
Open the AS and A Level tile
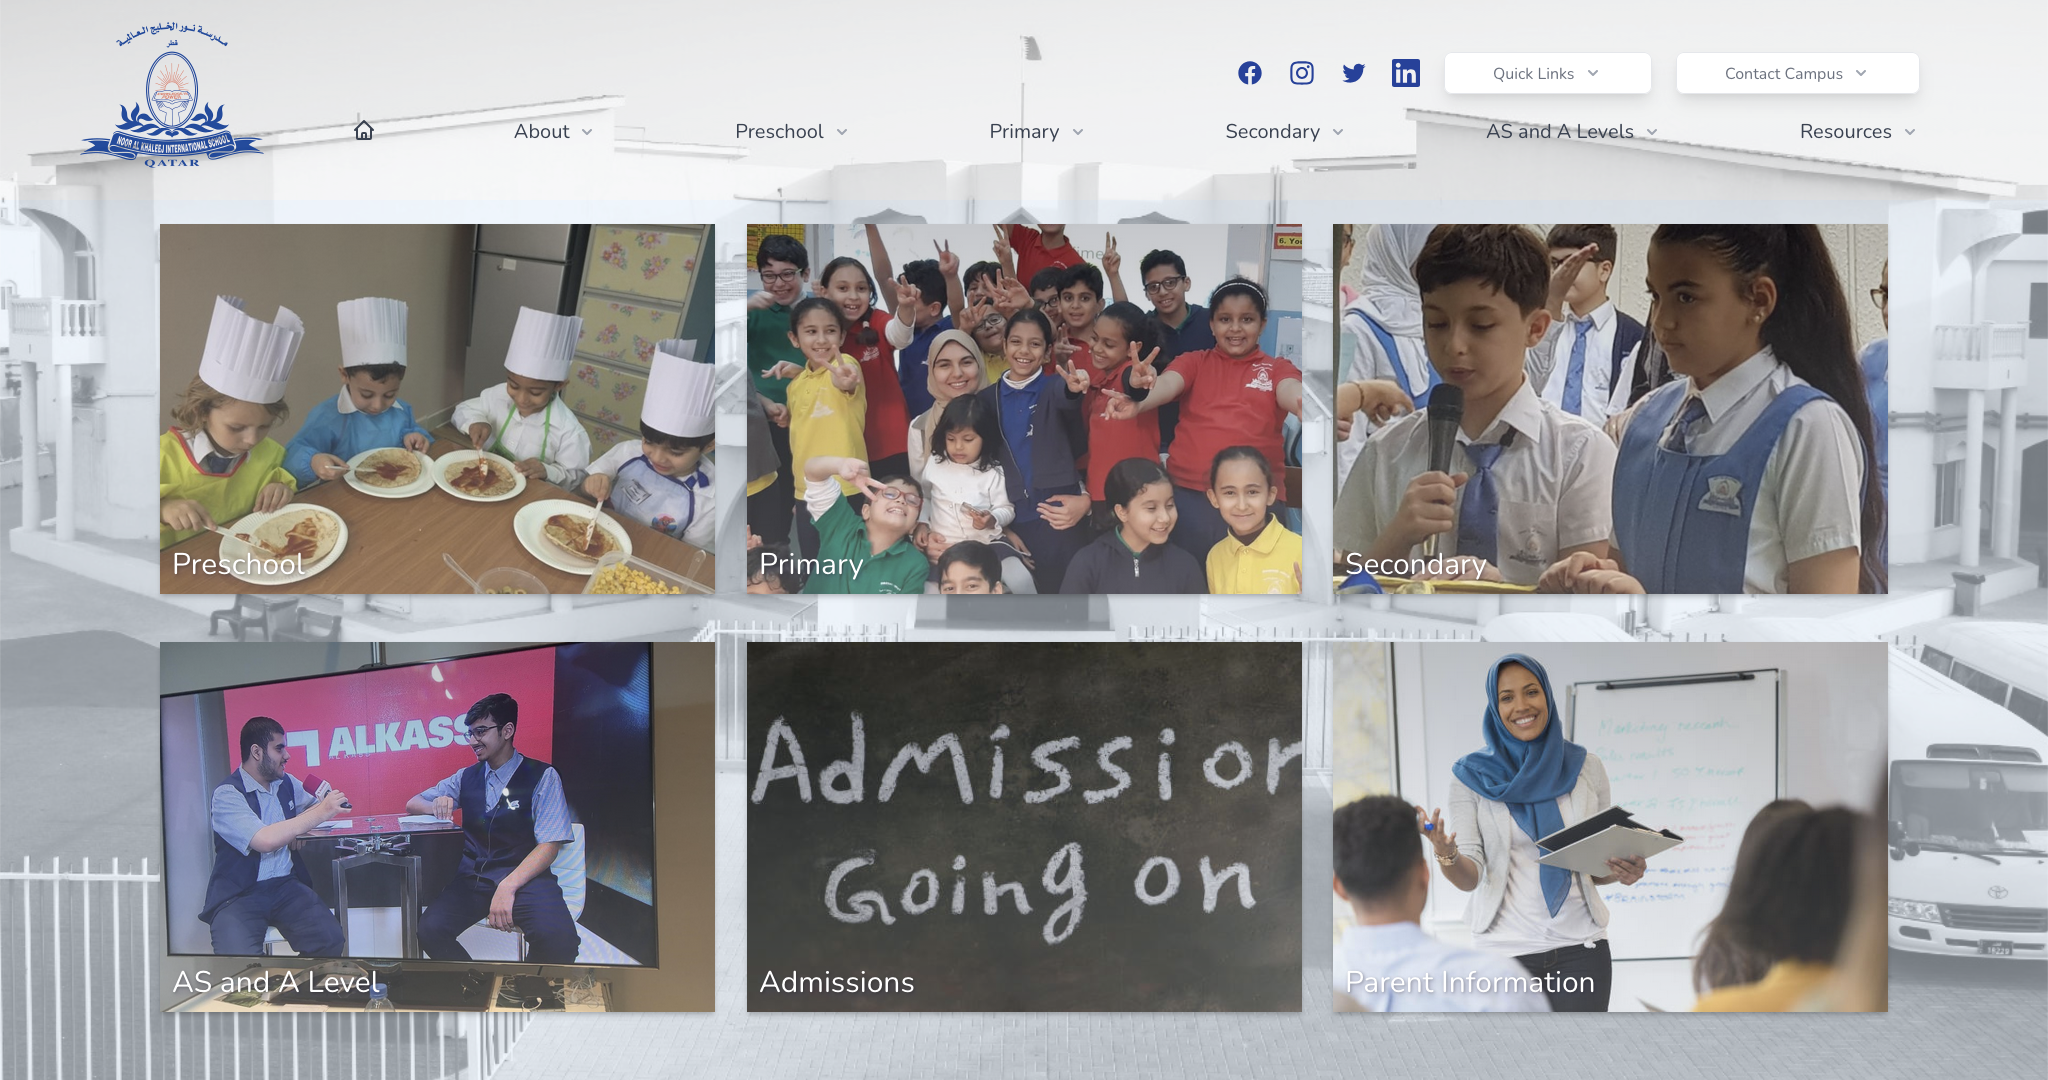pos(437,826)
